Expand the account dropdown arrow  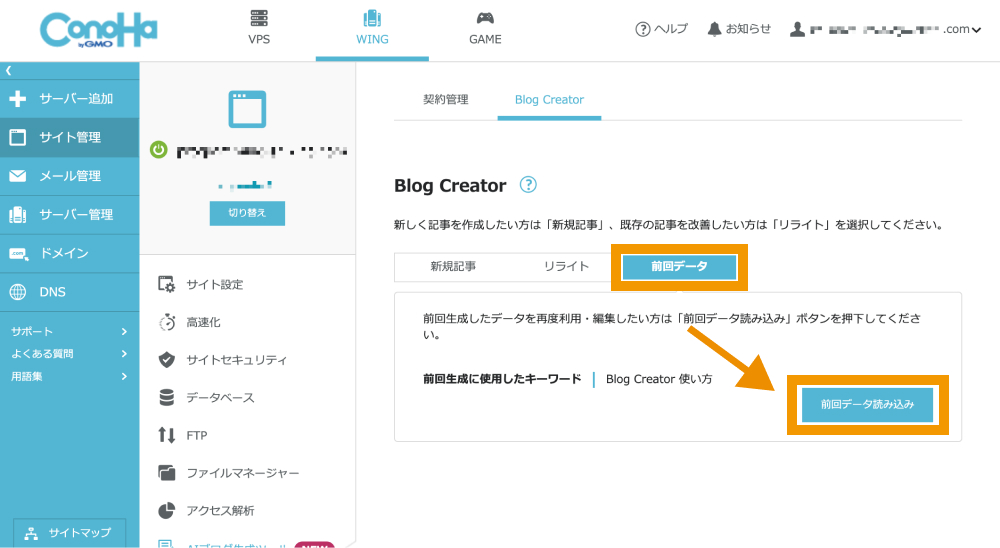point(976,30)
